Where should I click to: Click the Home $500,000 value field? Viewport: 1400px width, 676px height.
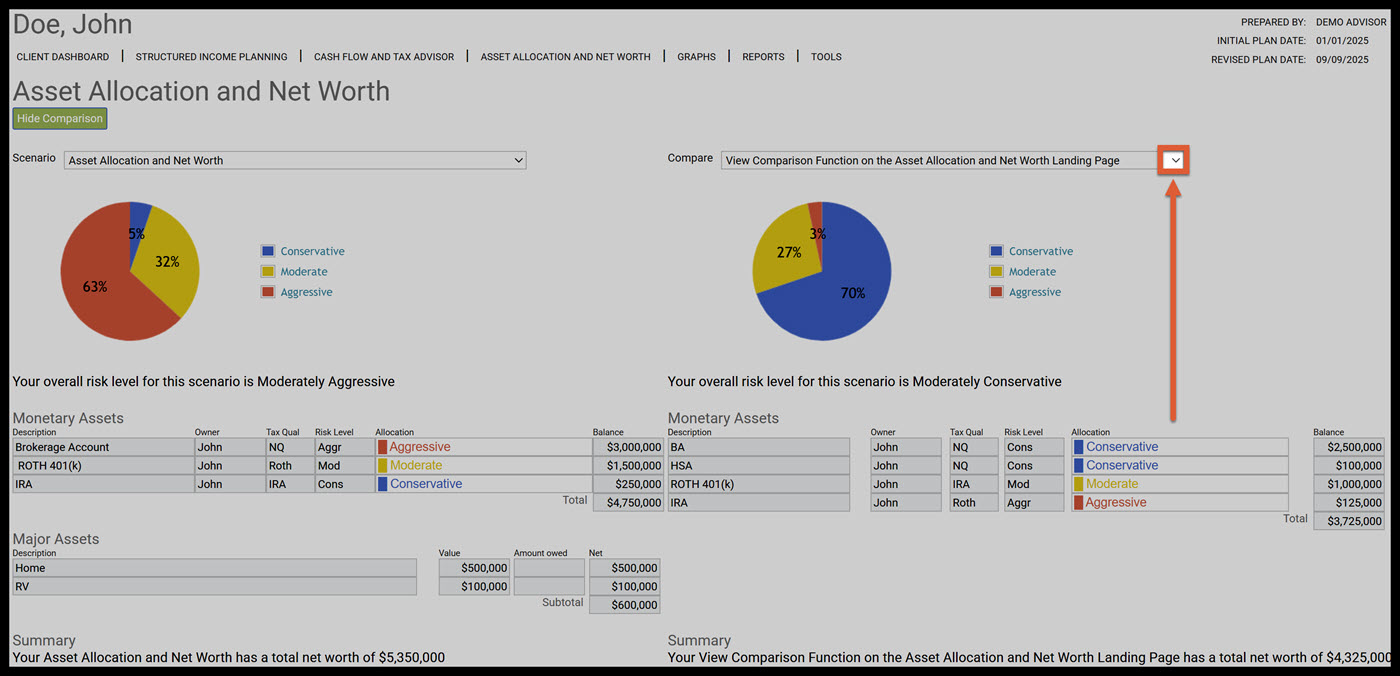pos(475,568)
